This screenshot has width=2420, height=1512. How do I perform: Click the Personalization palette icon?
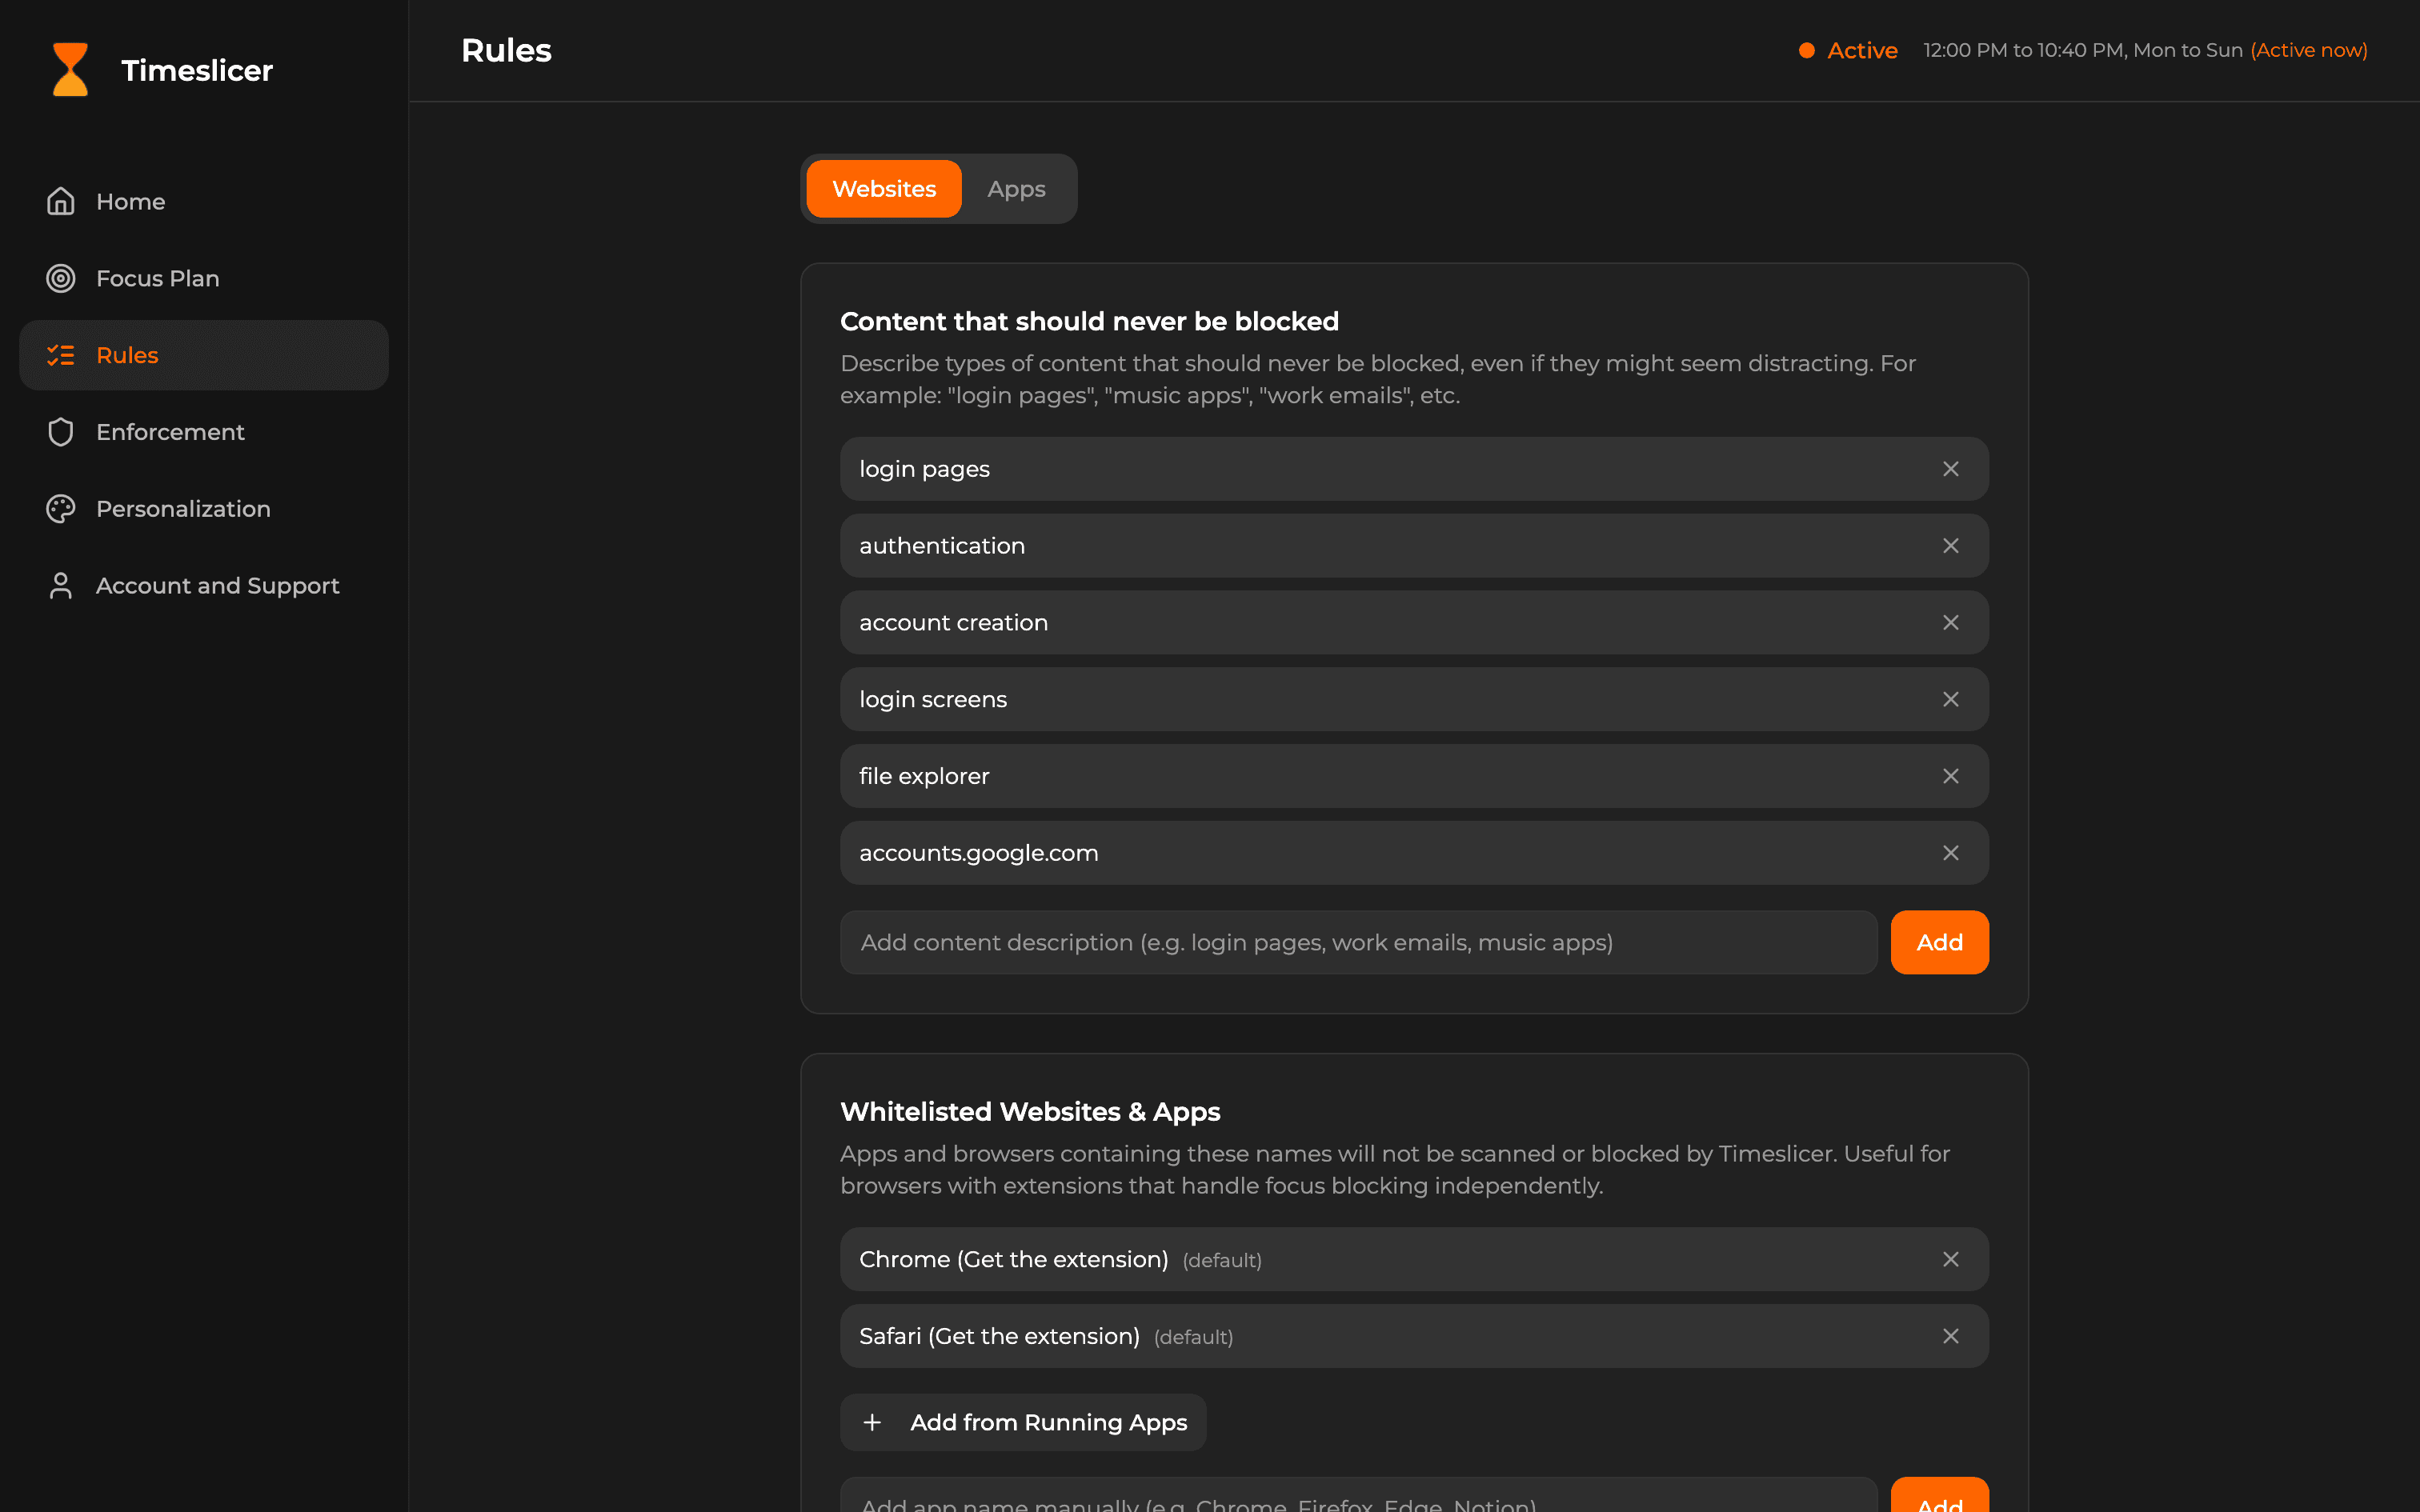(x=61, y=509)
